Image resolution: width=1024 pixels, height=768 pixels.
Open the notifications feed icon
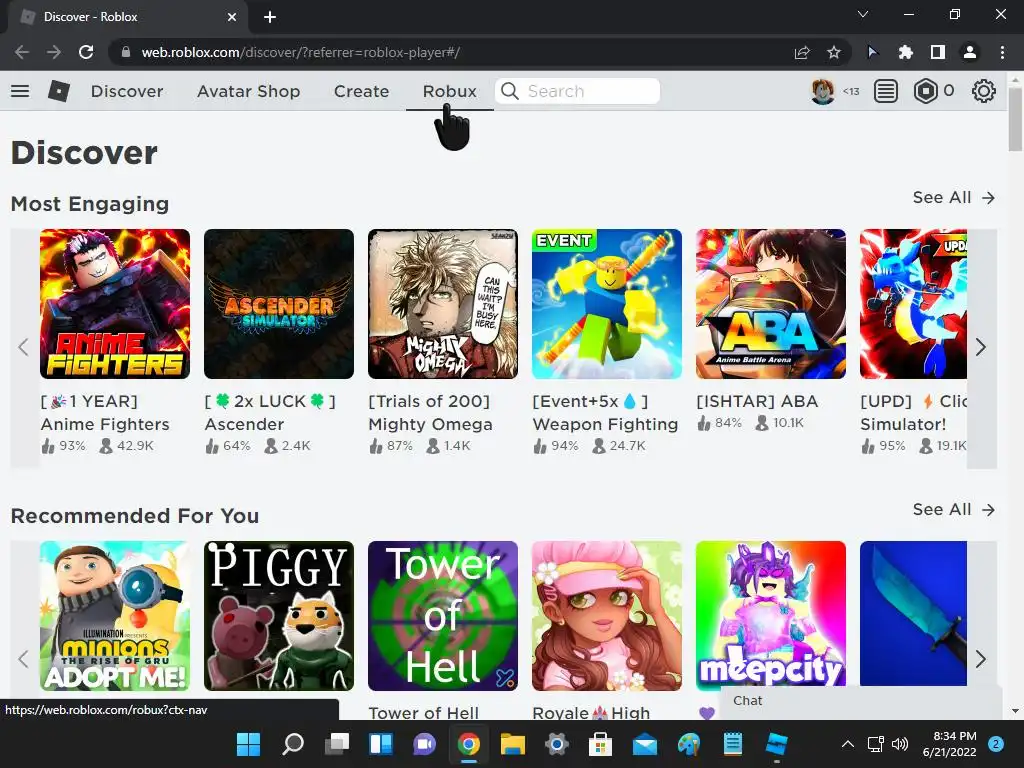click(x=886, y=91)
